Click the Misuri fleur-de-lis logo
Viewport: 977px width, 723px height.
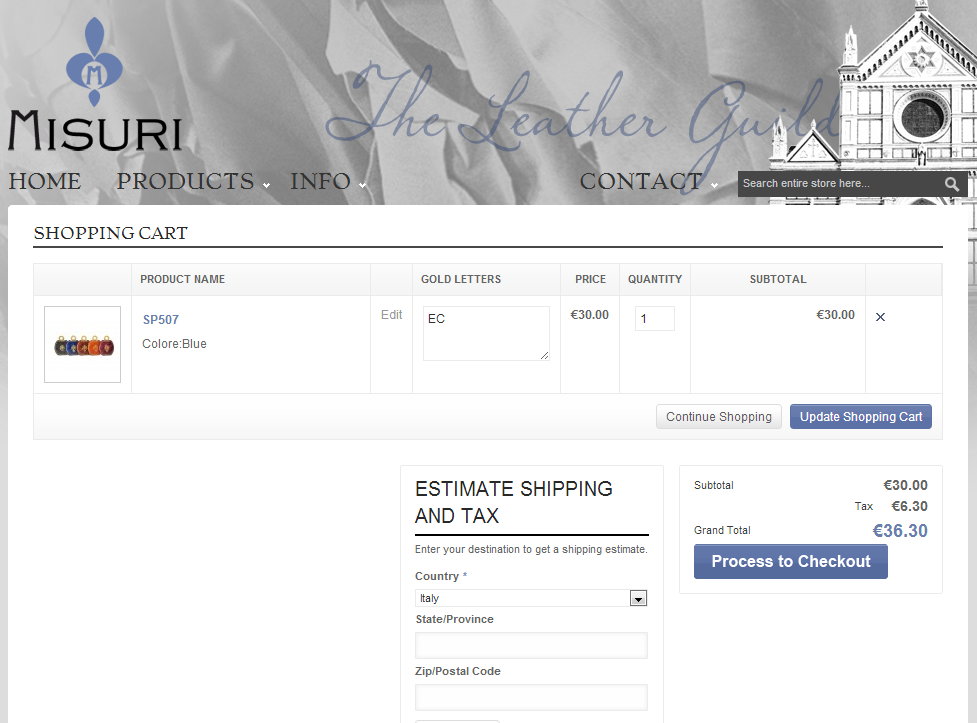[x=94, y=61]
